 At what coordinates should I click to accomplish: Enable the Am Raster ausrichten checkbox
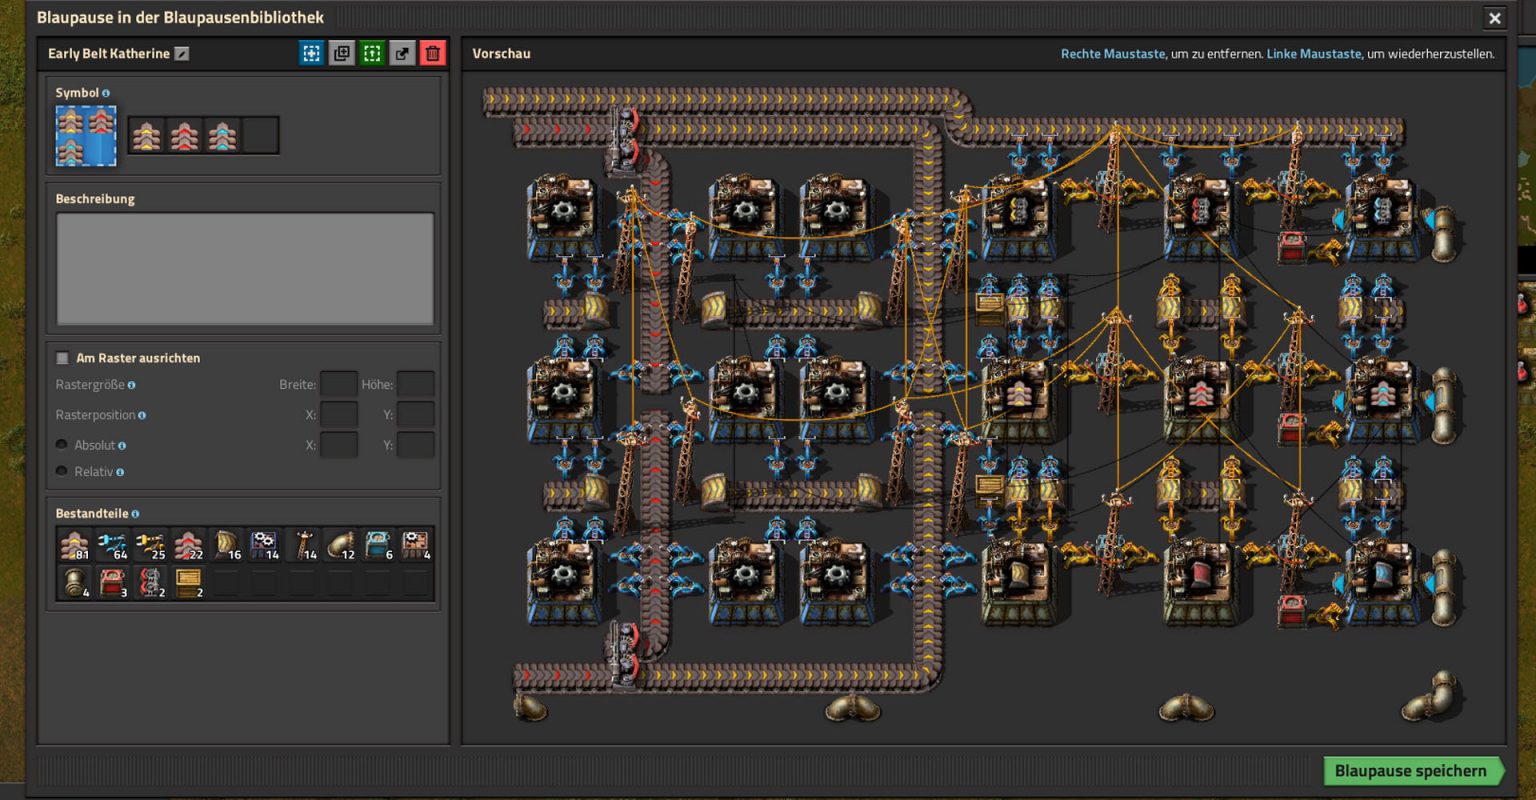point(62,357)
